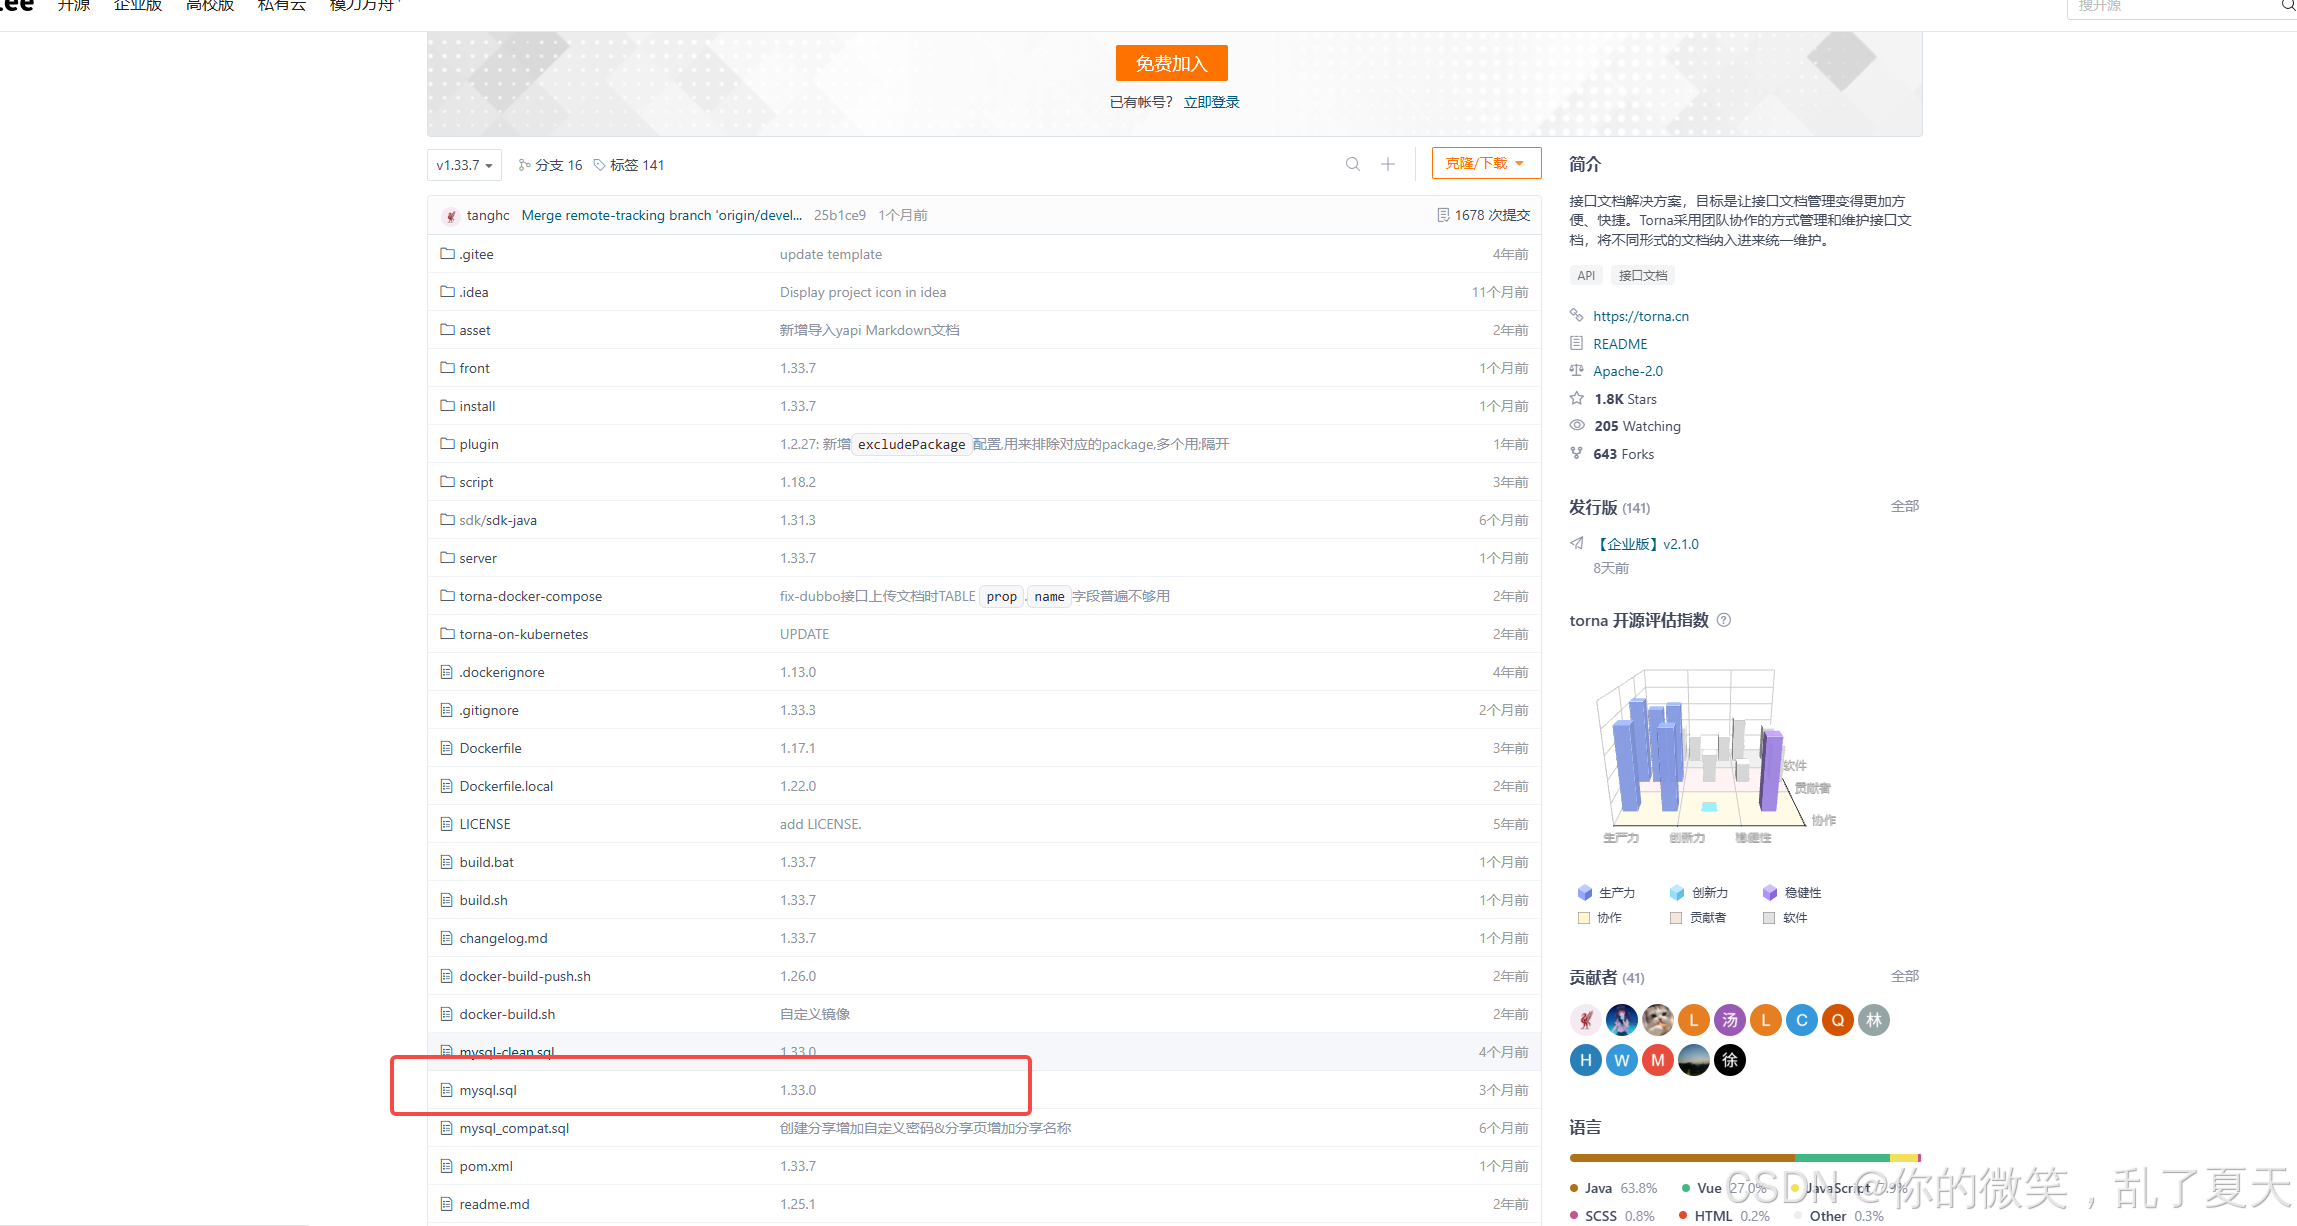Open the v1.33.7 branch dropdown

[x=464, y=165]
